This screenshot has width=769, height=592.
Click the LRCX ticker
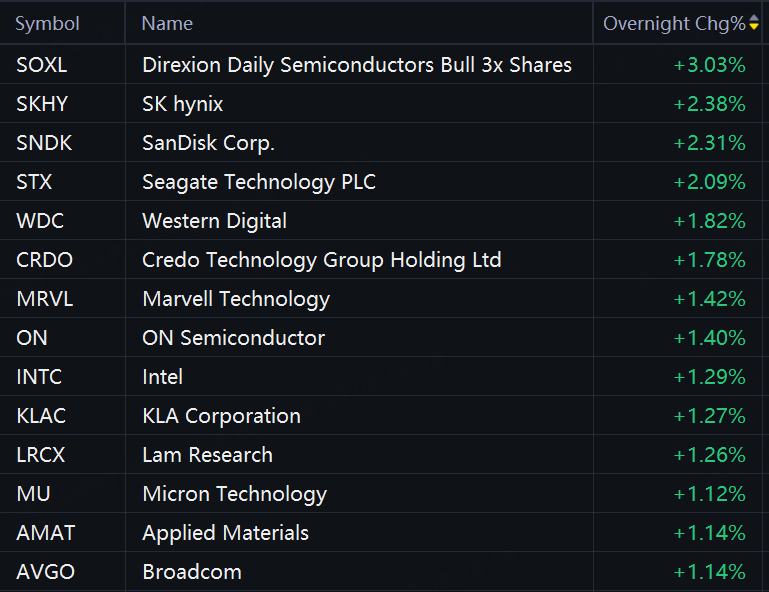click(41, 455)
